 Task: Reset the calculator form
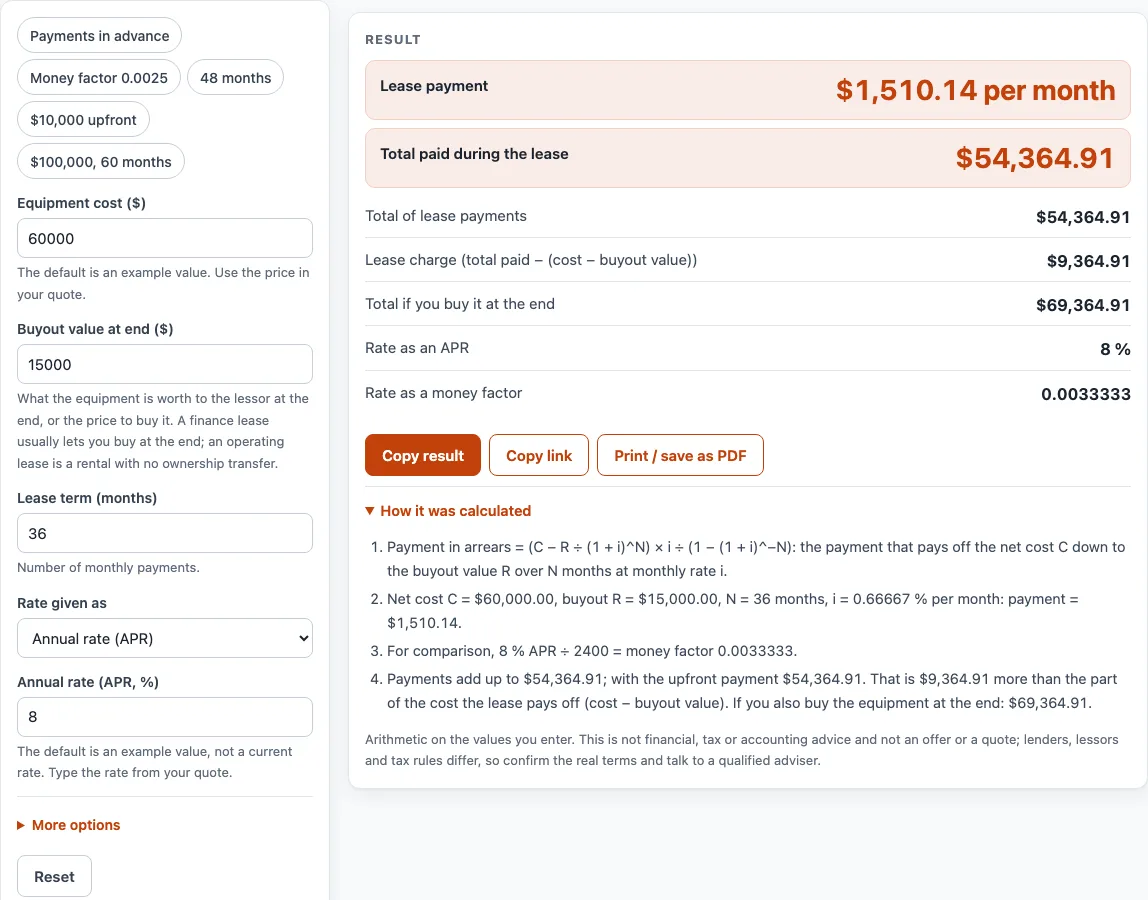pos(54,877)
